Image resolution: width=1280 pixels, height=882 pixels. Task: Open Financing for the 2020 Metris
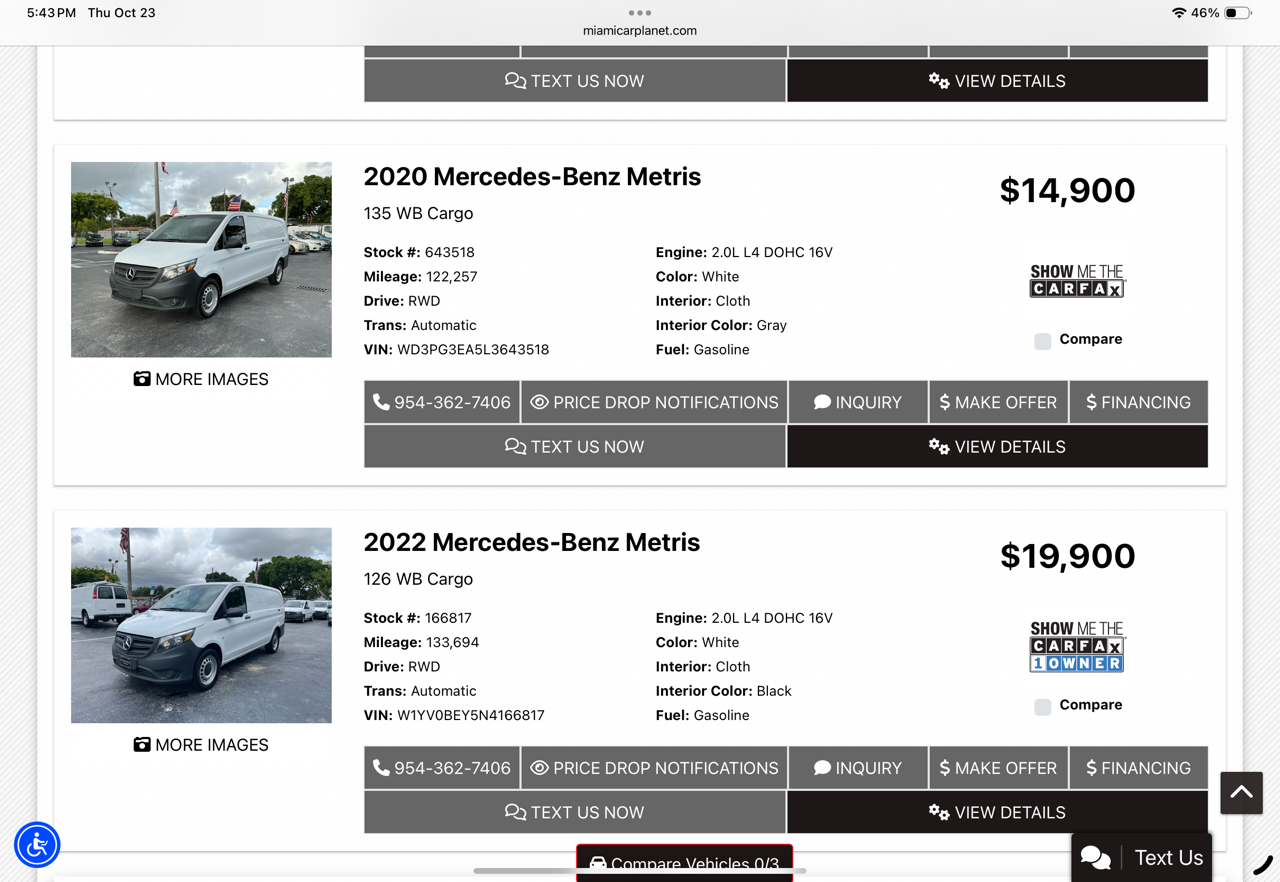pyautogui.click(x=1138, y=402)
